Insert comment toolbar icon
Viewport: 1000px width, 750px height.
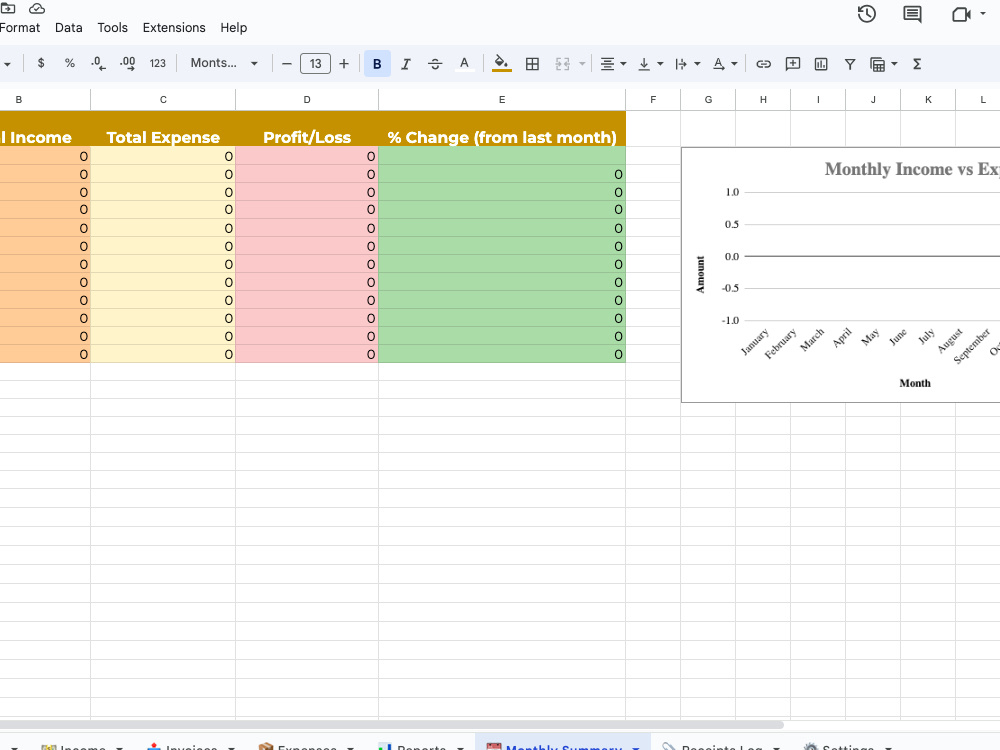[792, 64]
